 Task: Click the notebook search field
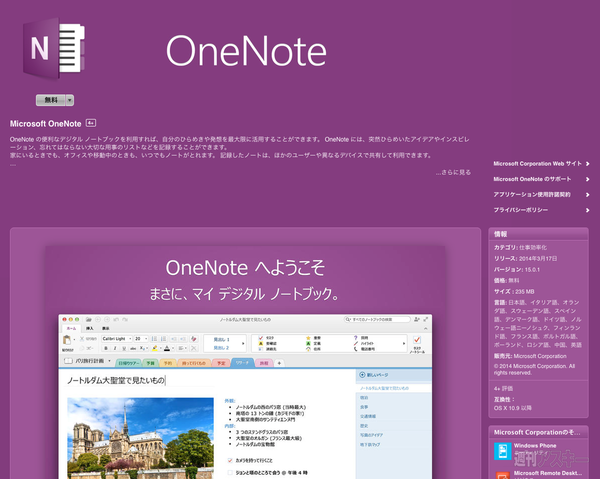click(377, 319)
